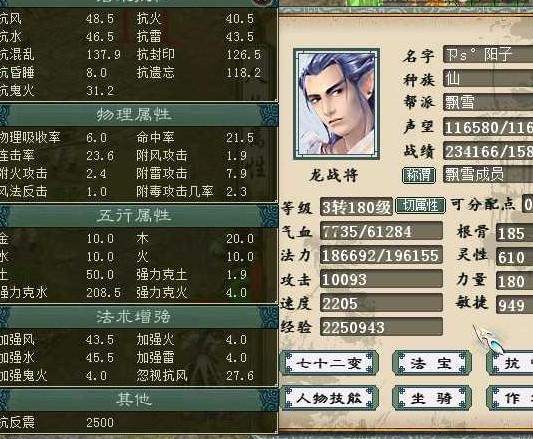The image size is (533, 439).
Task: Select the 物理属性 section header
Action: [x=134, y=115]
